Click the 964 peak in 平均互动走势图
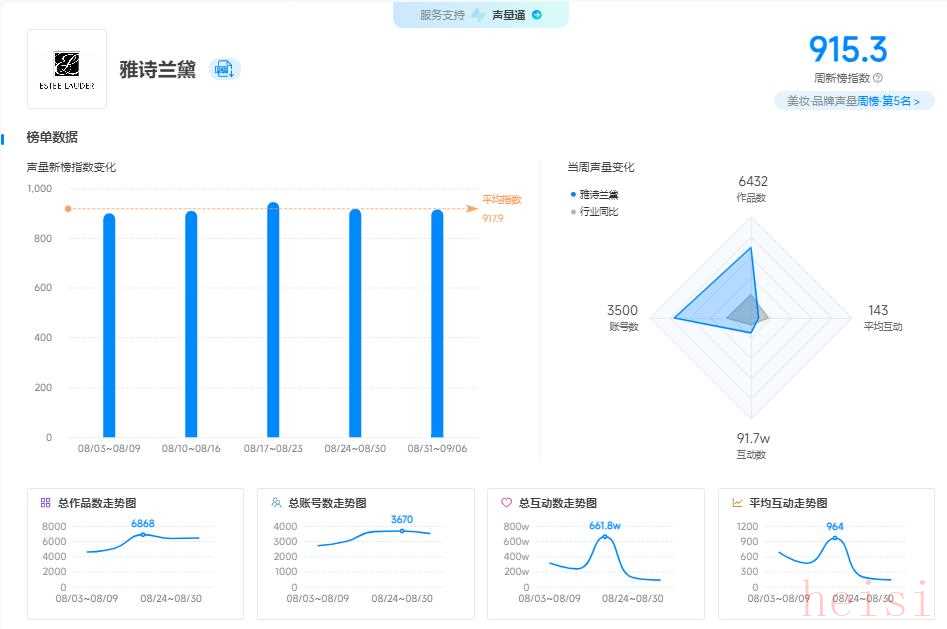Image resolution: width=947 pixels, height=629 pixels. pyautogui.click(x=835, y=537)
